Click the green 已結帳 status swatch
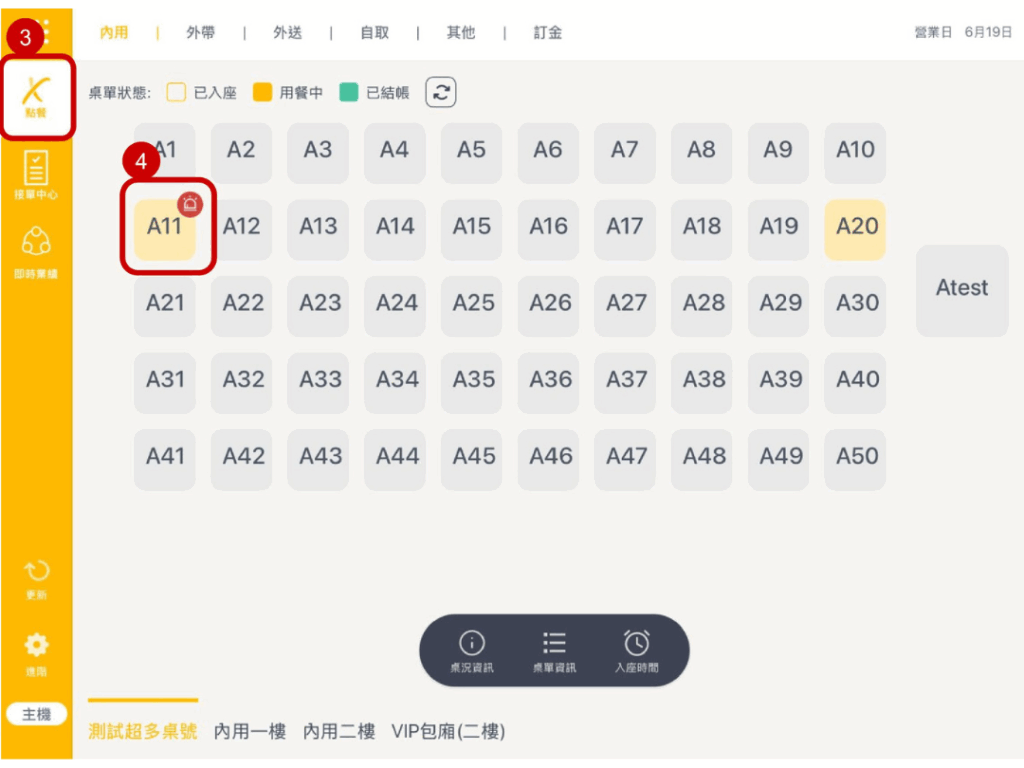 [348, 93]
